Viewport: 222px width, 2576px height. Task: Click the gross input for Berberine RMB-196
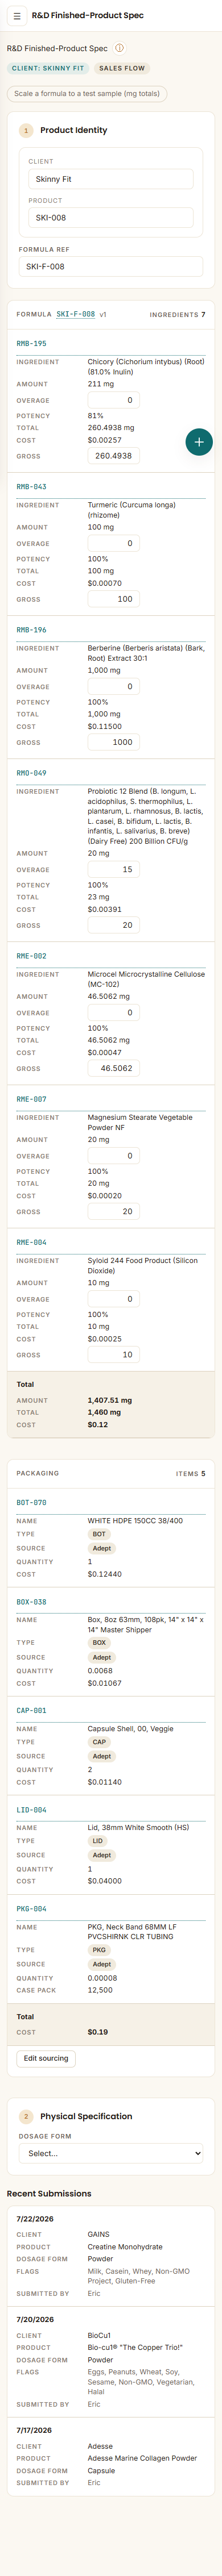(x=113, y=742)
